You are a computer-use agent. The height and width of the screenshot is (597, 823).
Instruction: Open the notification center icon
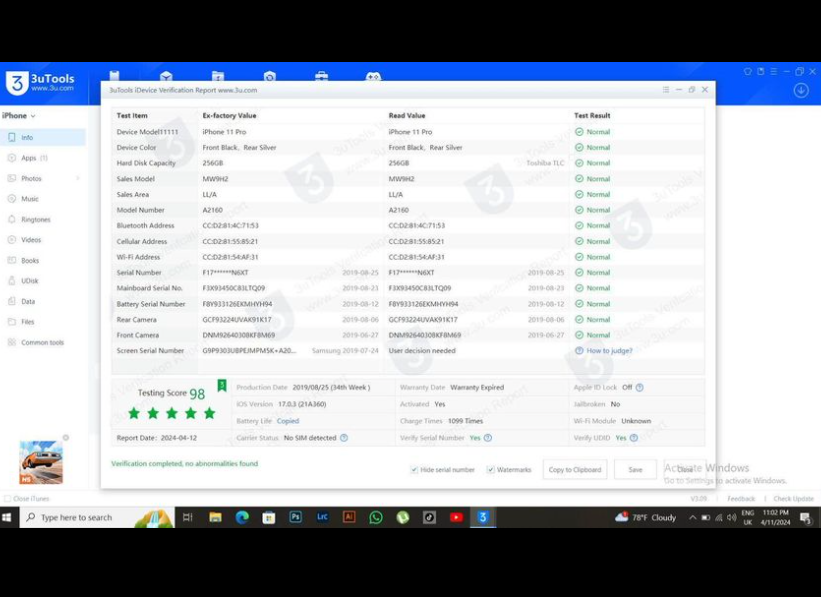click(x=806, y=518)
